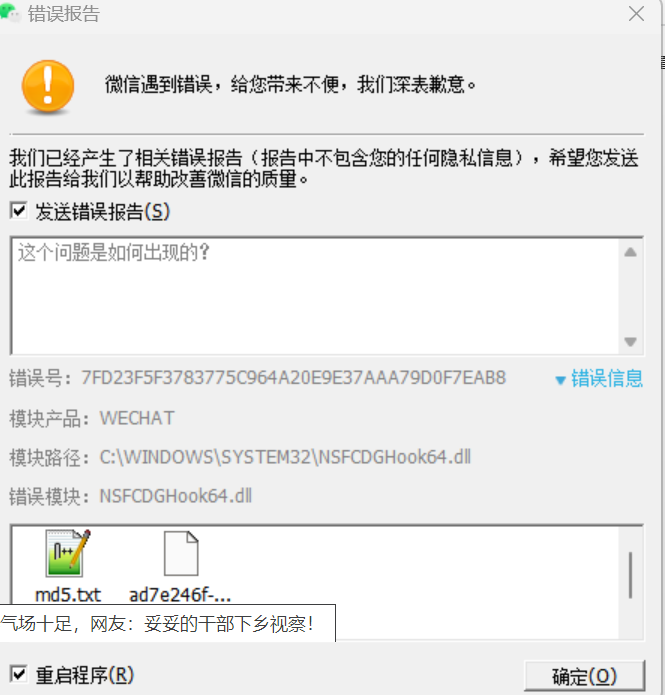This screenshot has height=695, width=665.
Task: Uncheck the 重启程序(R) checkbox
Action: [19, 675]
